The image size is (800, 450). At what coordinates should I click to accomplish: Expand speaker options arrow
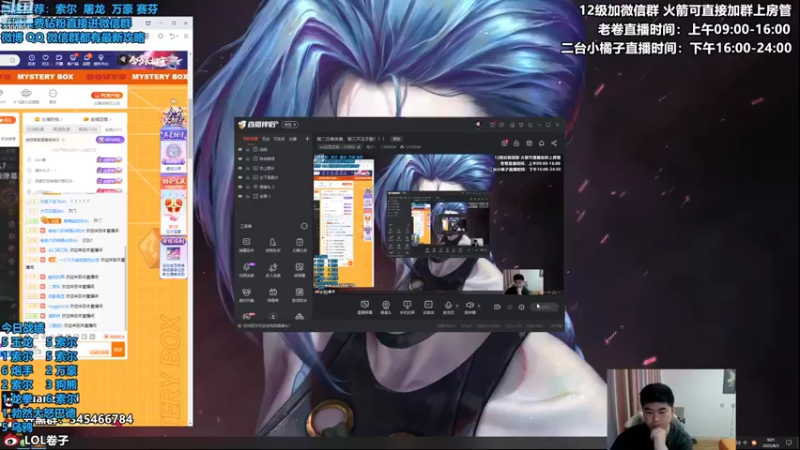click(479, 306)
